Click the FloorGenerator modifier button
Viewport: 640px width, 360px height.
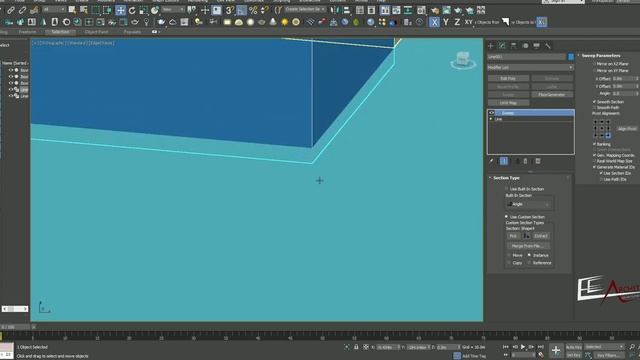[x=551, y=95]
